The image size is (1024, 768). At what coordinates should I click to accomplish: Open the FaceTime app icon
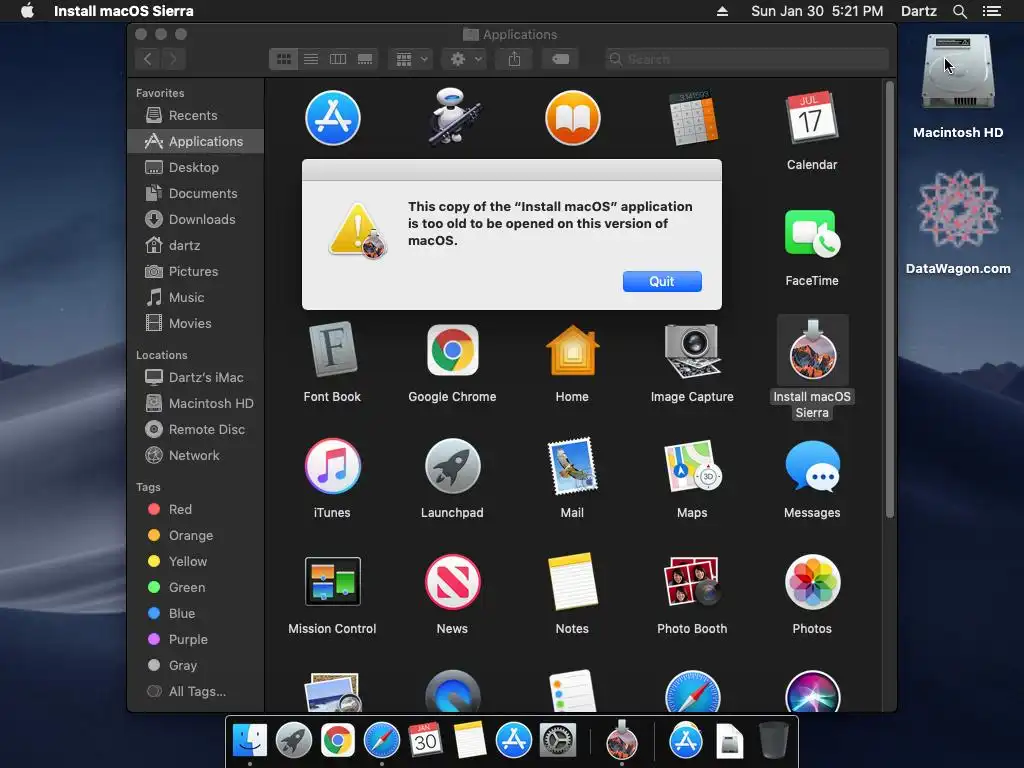coord(812,233)
